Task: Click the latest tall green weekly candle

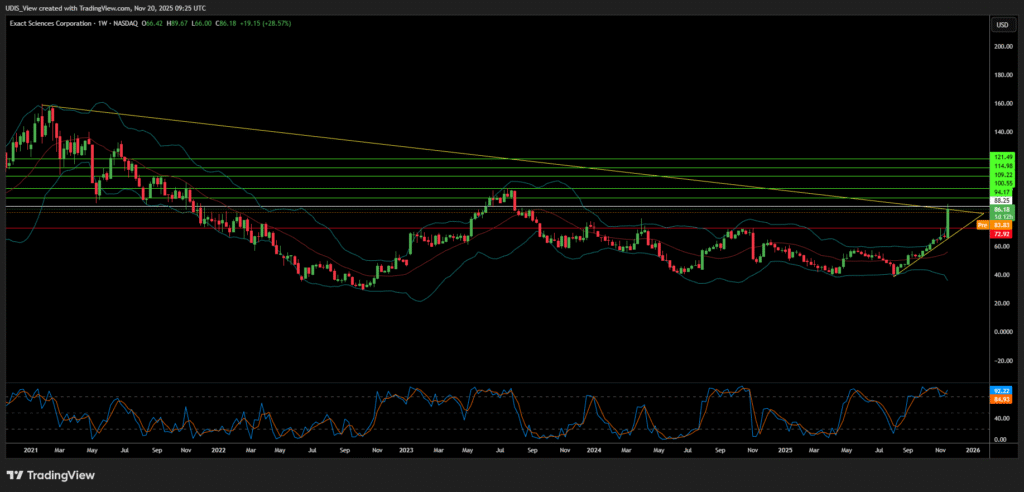Action: (x=947, y=220)
